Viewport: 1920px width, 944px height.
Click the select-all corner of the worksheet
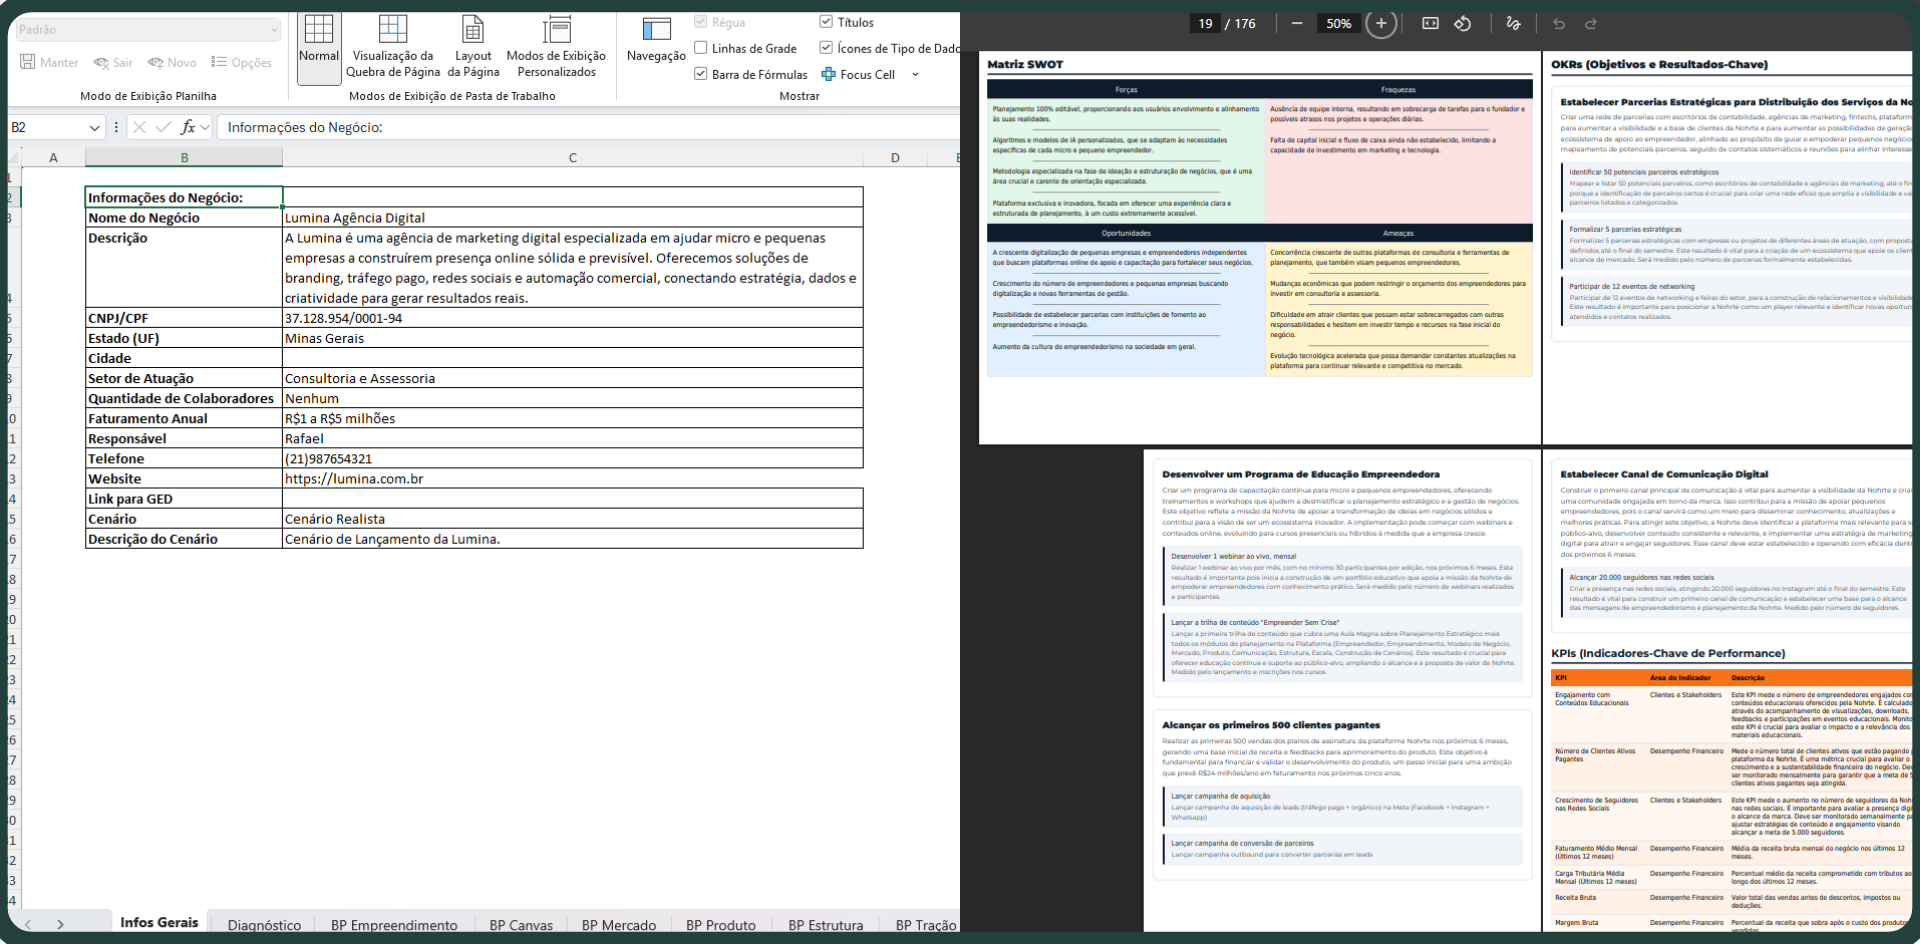[x=14, y=157]
